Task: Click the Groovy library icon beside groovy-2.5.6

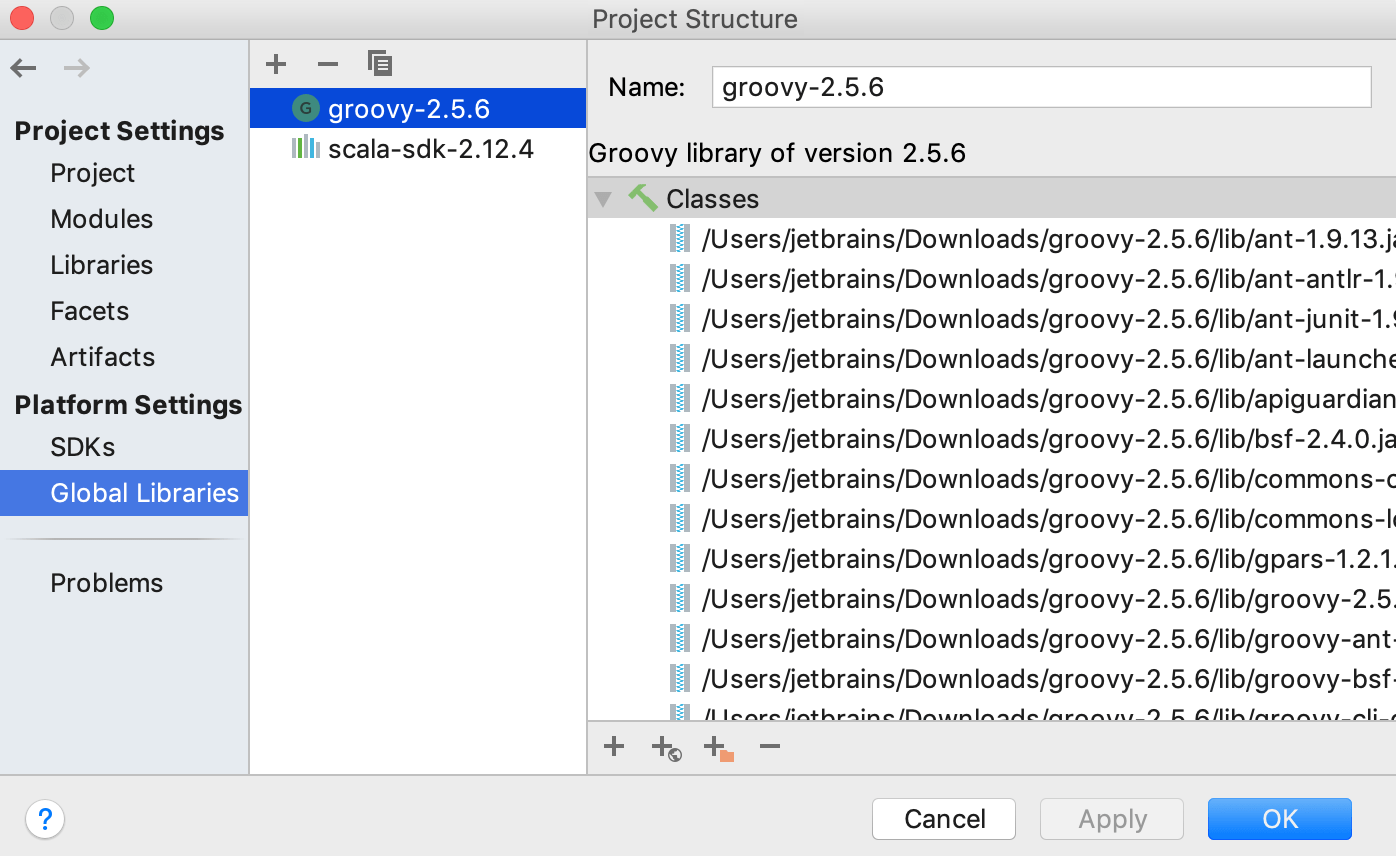Action: click(305, 108)
